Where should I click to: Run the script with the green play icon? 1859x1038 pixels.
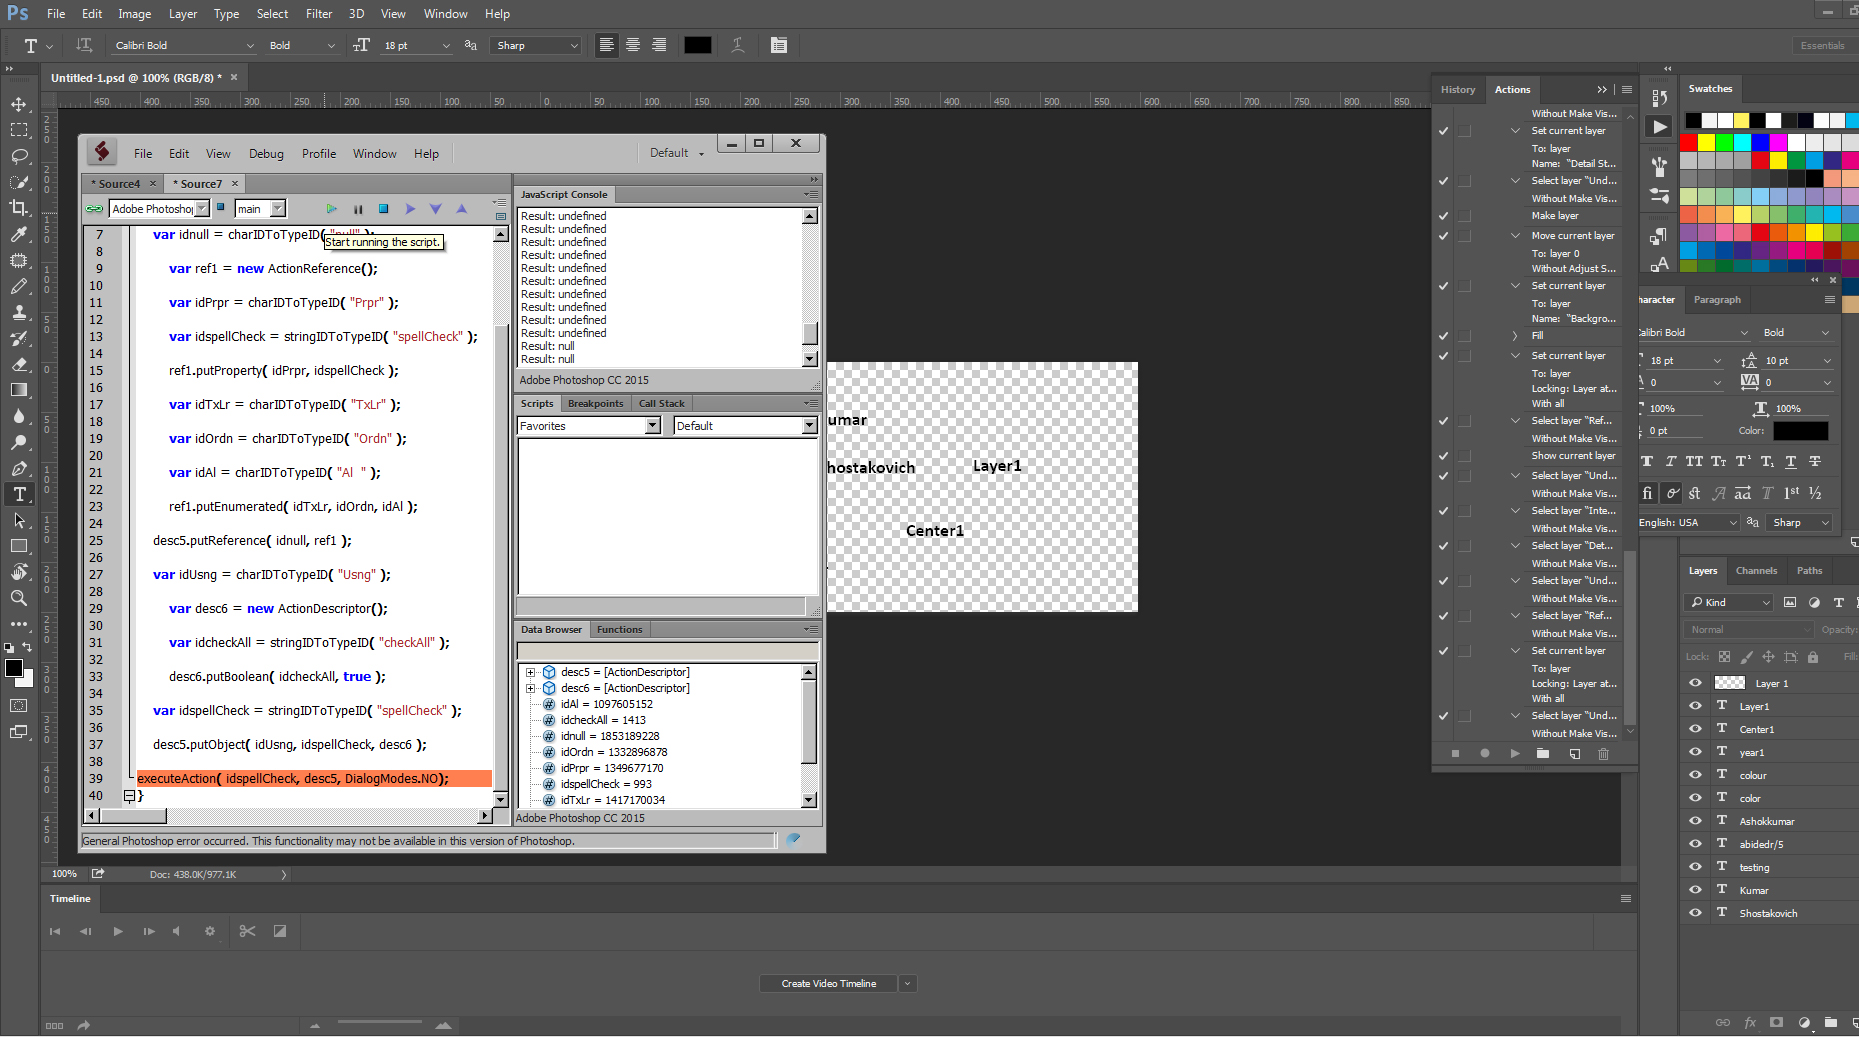(x=331, y=208)
